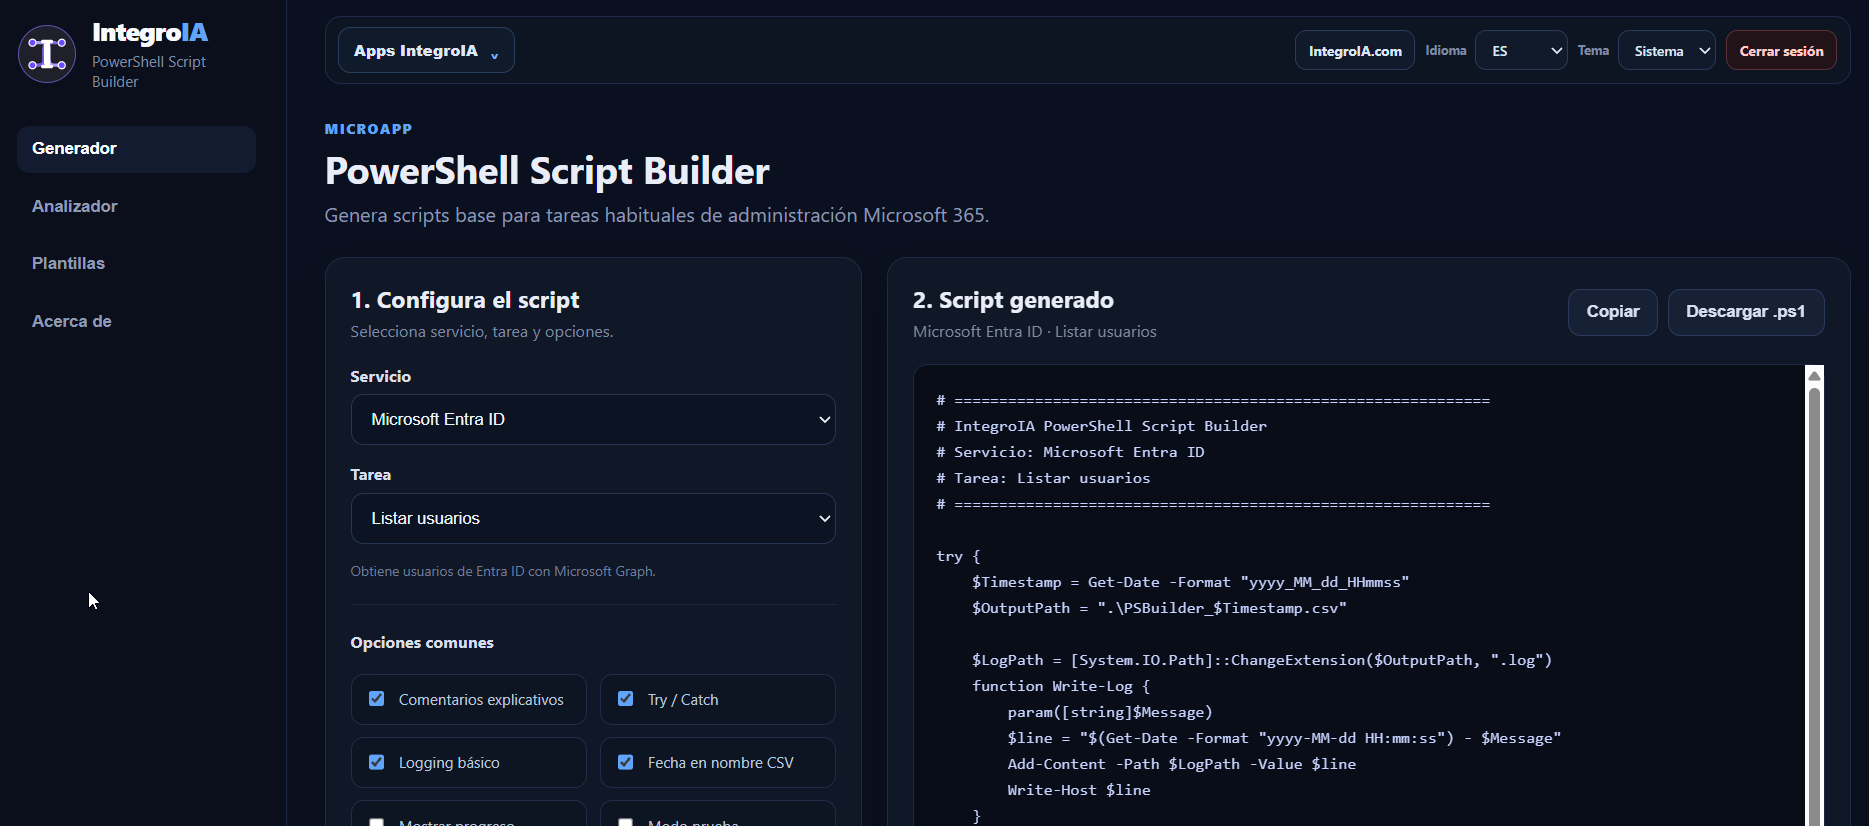Click the "Write-Host $line" code line

pos(1079,790)
